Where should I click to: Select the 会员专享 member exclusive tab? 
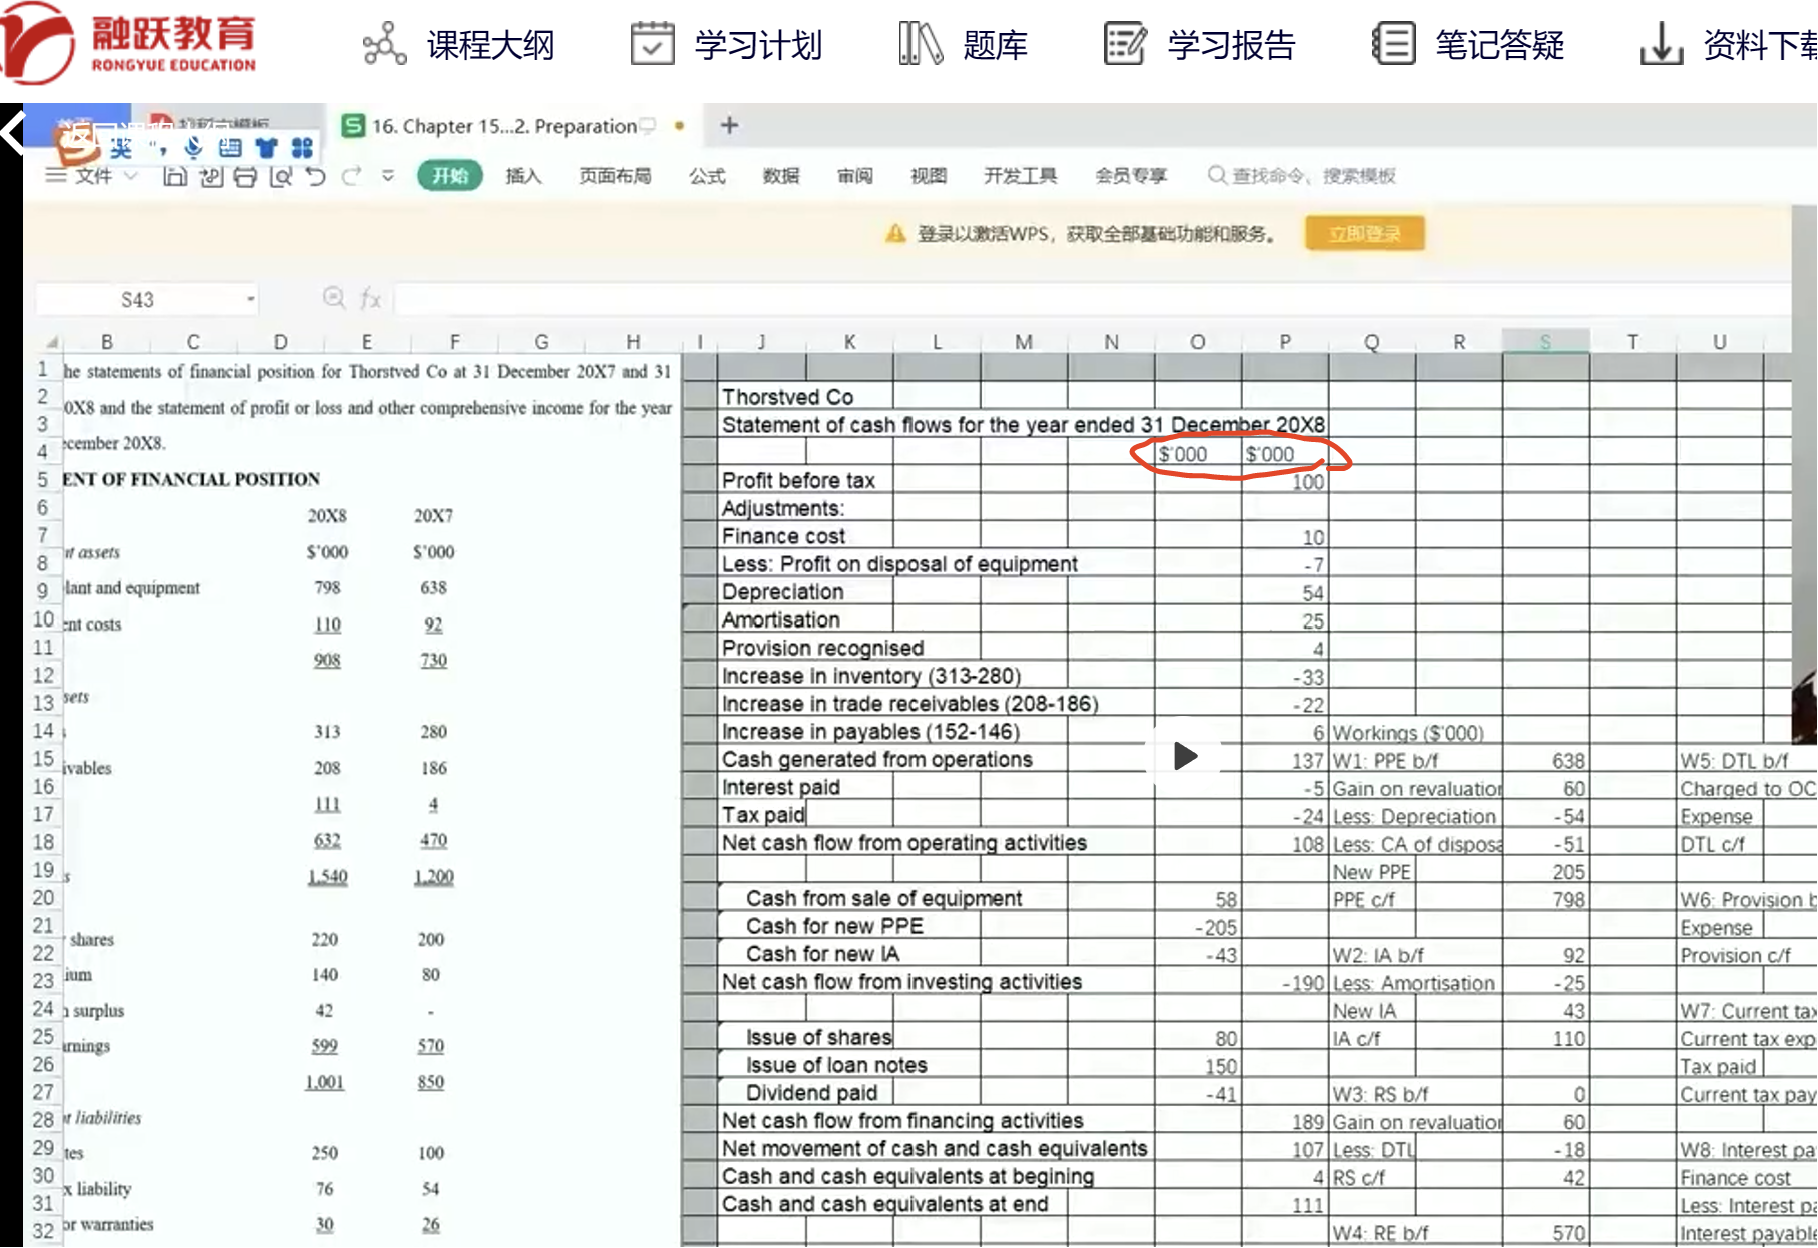(1131, 176)
